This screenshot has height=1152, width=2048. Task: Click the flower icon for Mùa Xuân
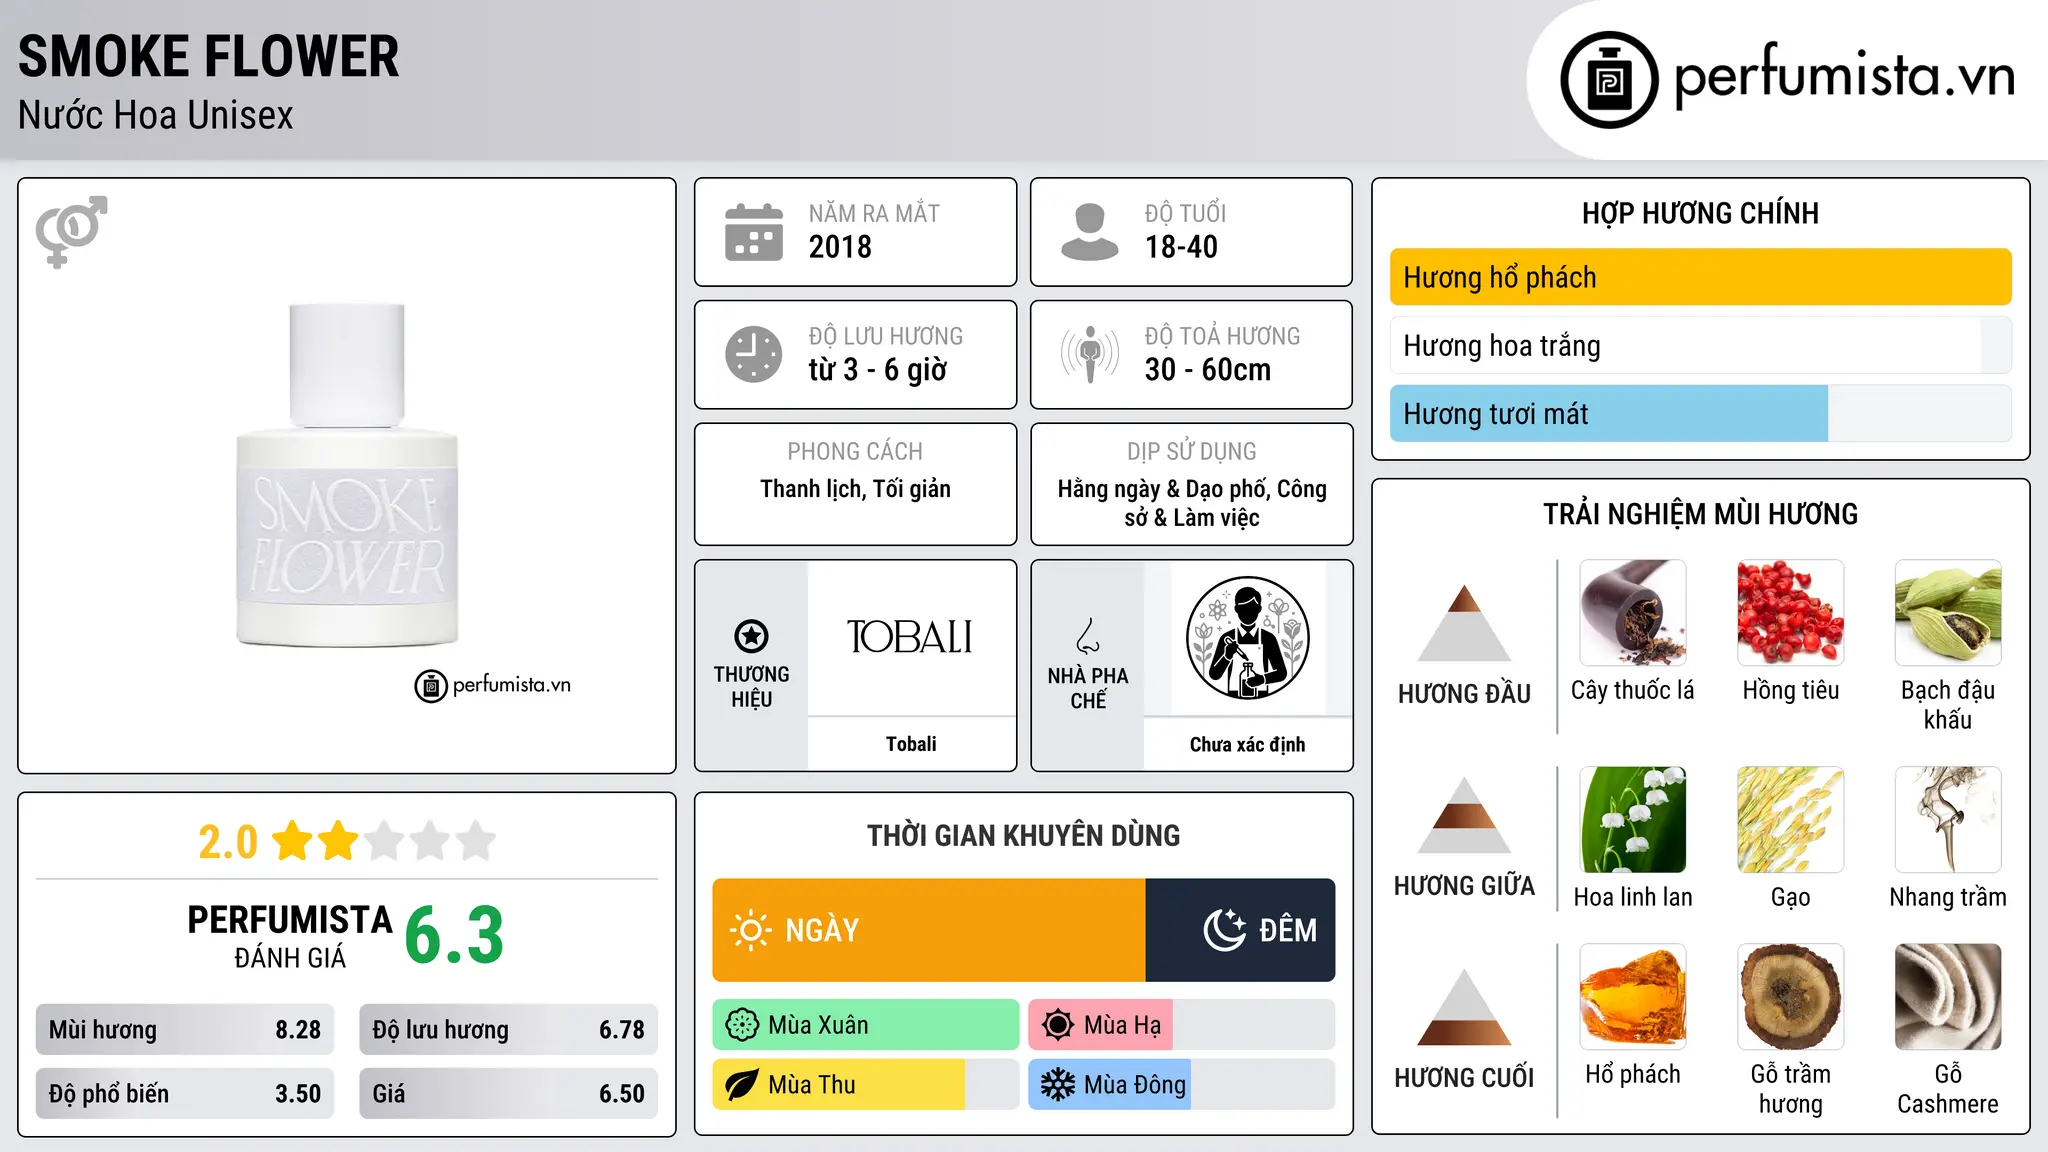tap(742, 1025)
